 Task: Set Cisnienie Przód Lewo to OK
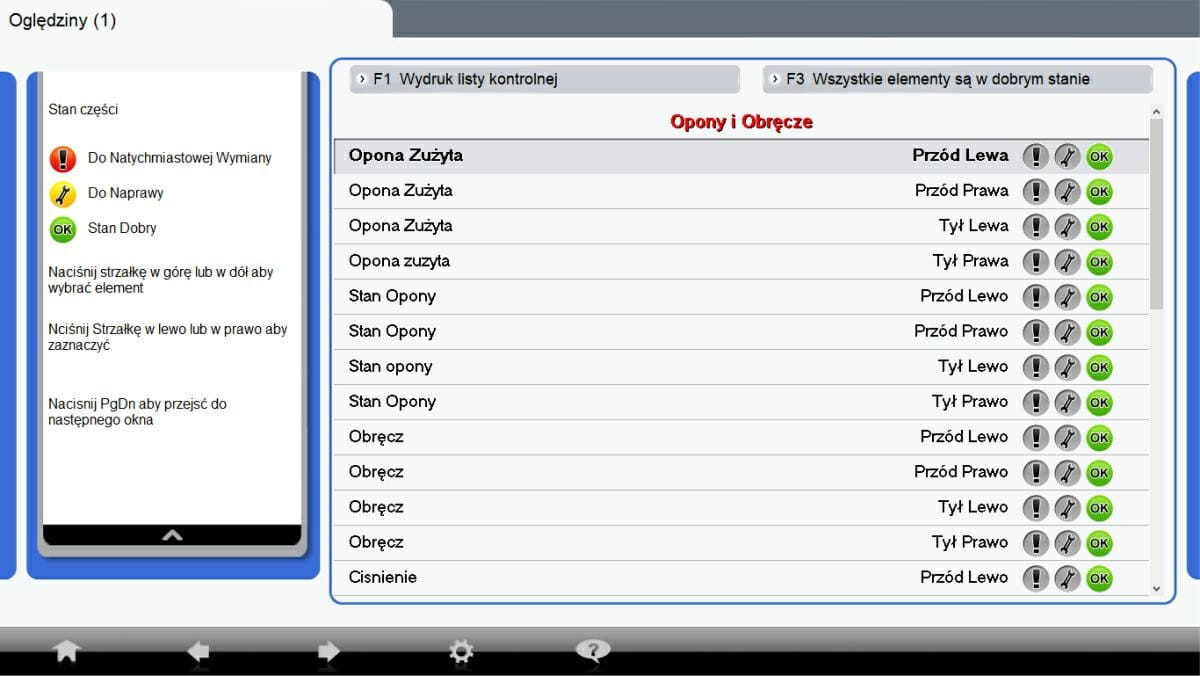tap(1099, 577)
